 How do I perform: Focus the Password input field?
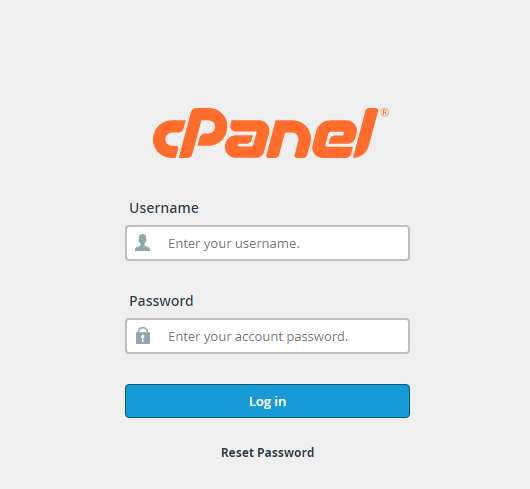pos(267,336)
